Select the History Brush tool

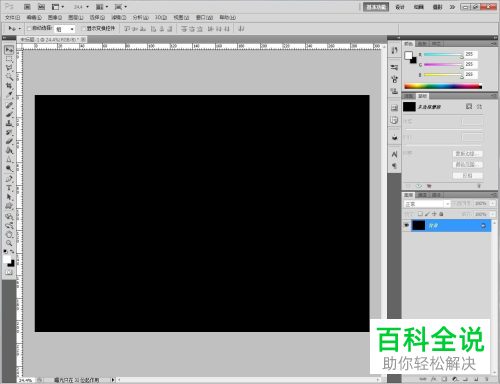click(9, 133)
